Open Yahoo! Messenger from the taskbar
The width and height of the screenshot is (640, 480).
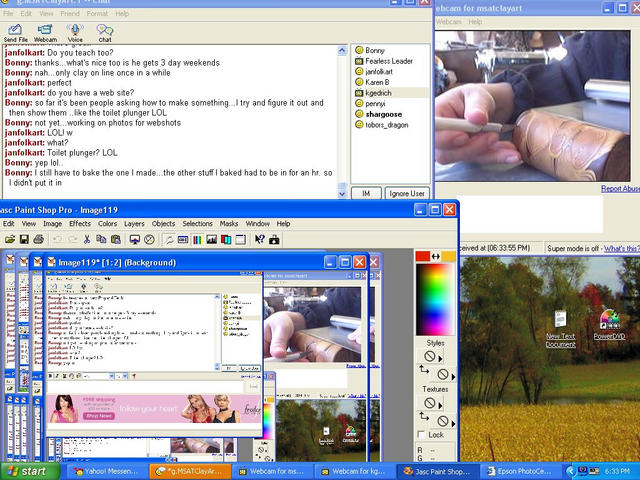(105, 471)
